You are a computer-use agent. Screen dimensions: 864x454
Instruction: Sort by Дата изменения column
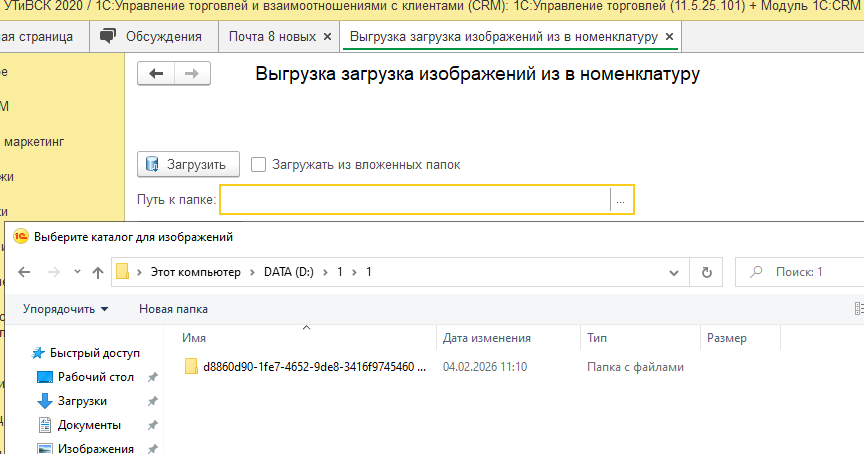click(x=508, y=338)
